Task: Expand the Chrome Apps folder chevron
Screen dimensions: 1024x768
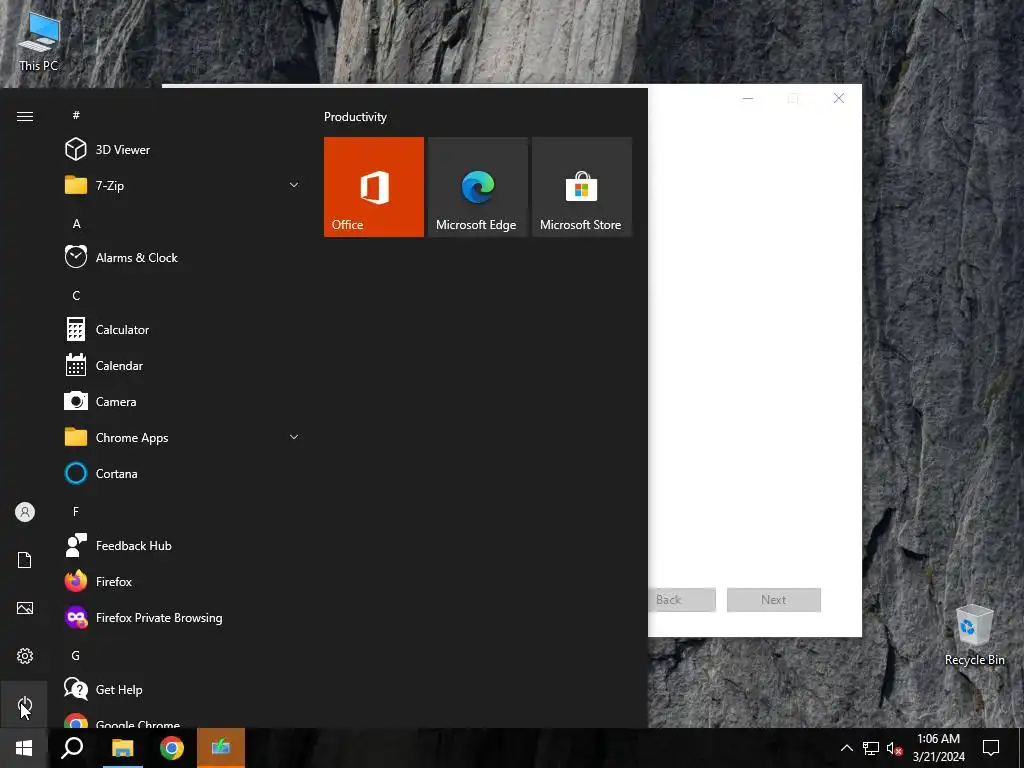Action: (294, 438)
